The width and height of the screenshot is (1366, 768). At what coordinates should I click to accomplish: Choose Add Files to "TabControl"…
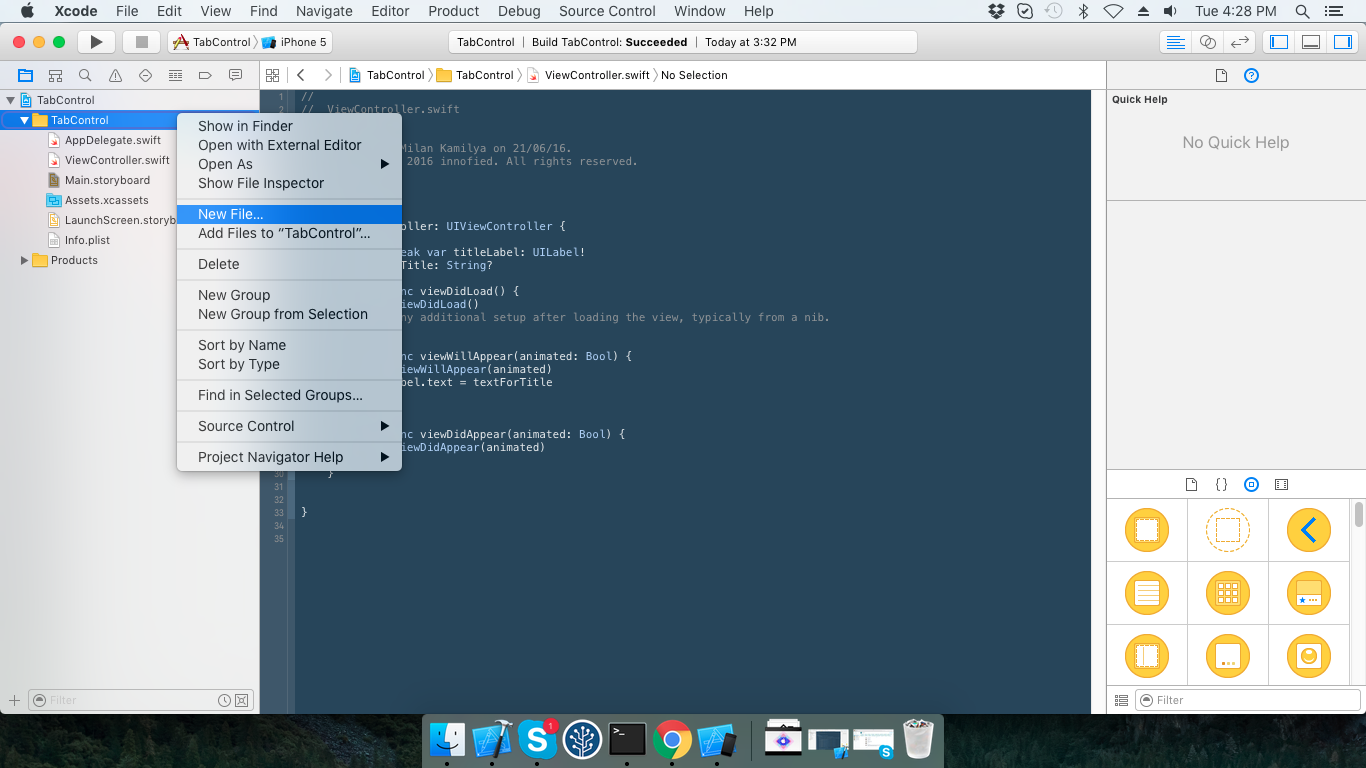pyautogui.click(x=289, y=233)
